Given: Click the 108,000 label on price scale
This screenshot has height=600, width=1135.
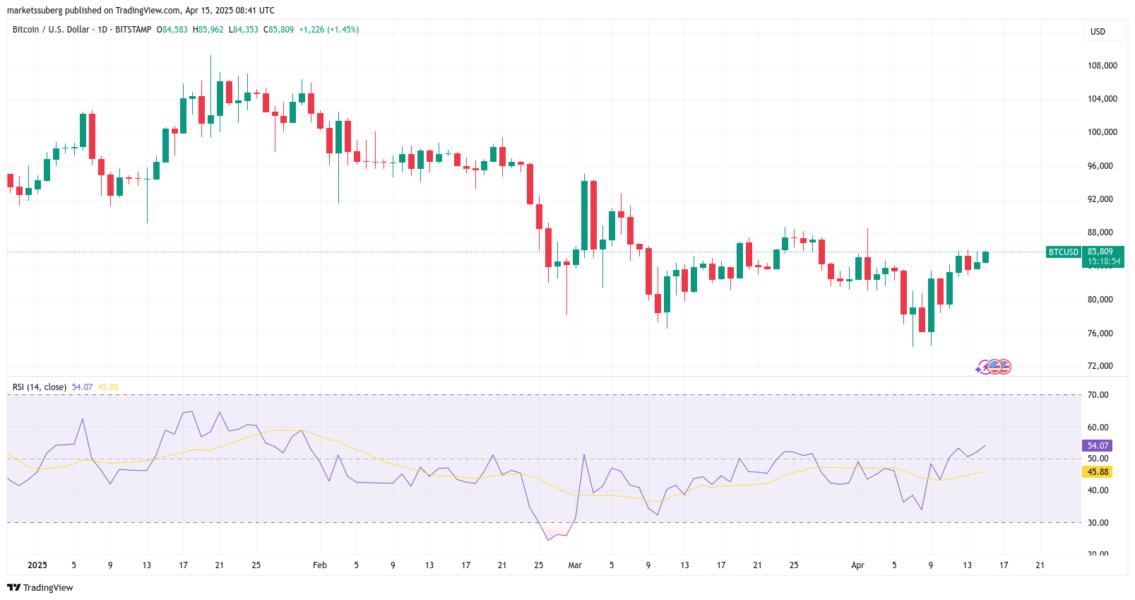Looking at the screenshot, I should pyautogui.click(x=1102, y=66).
